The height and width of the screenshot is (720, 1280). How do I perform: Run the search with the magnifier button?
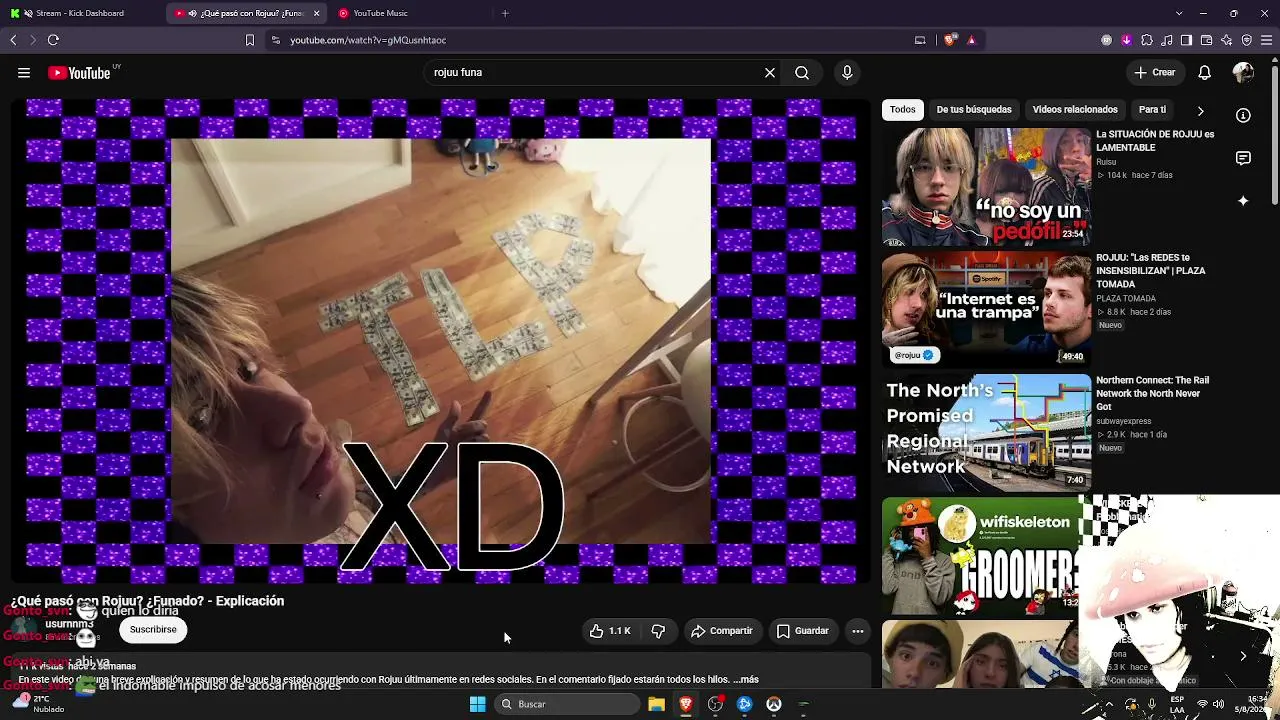802,72
